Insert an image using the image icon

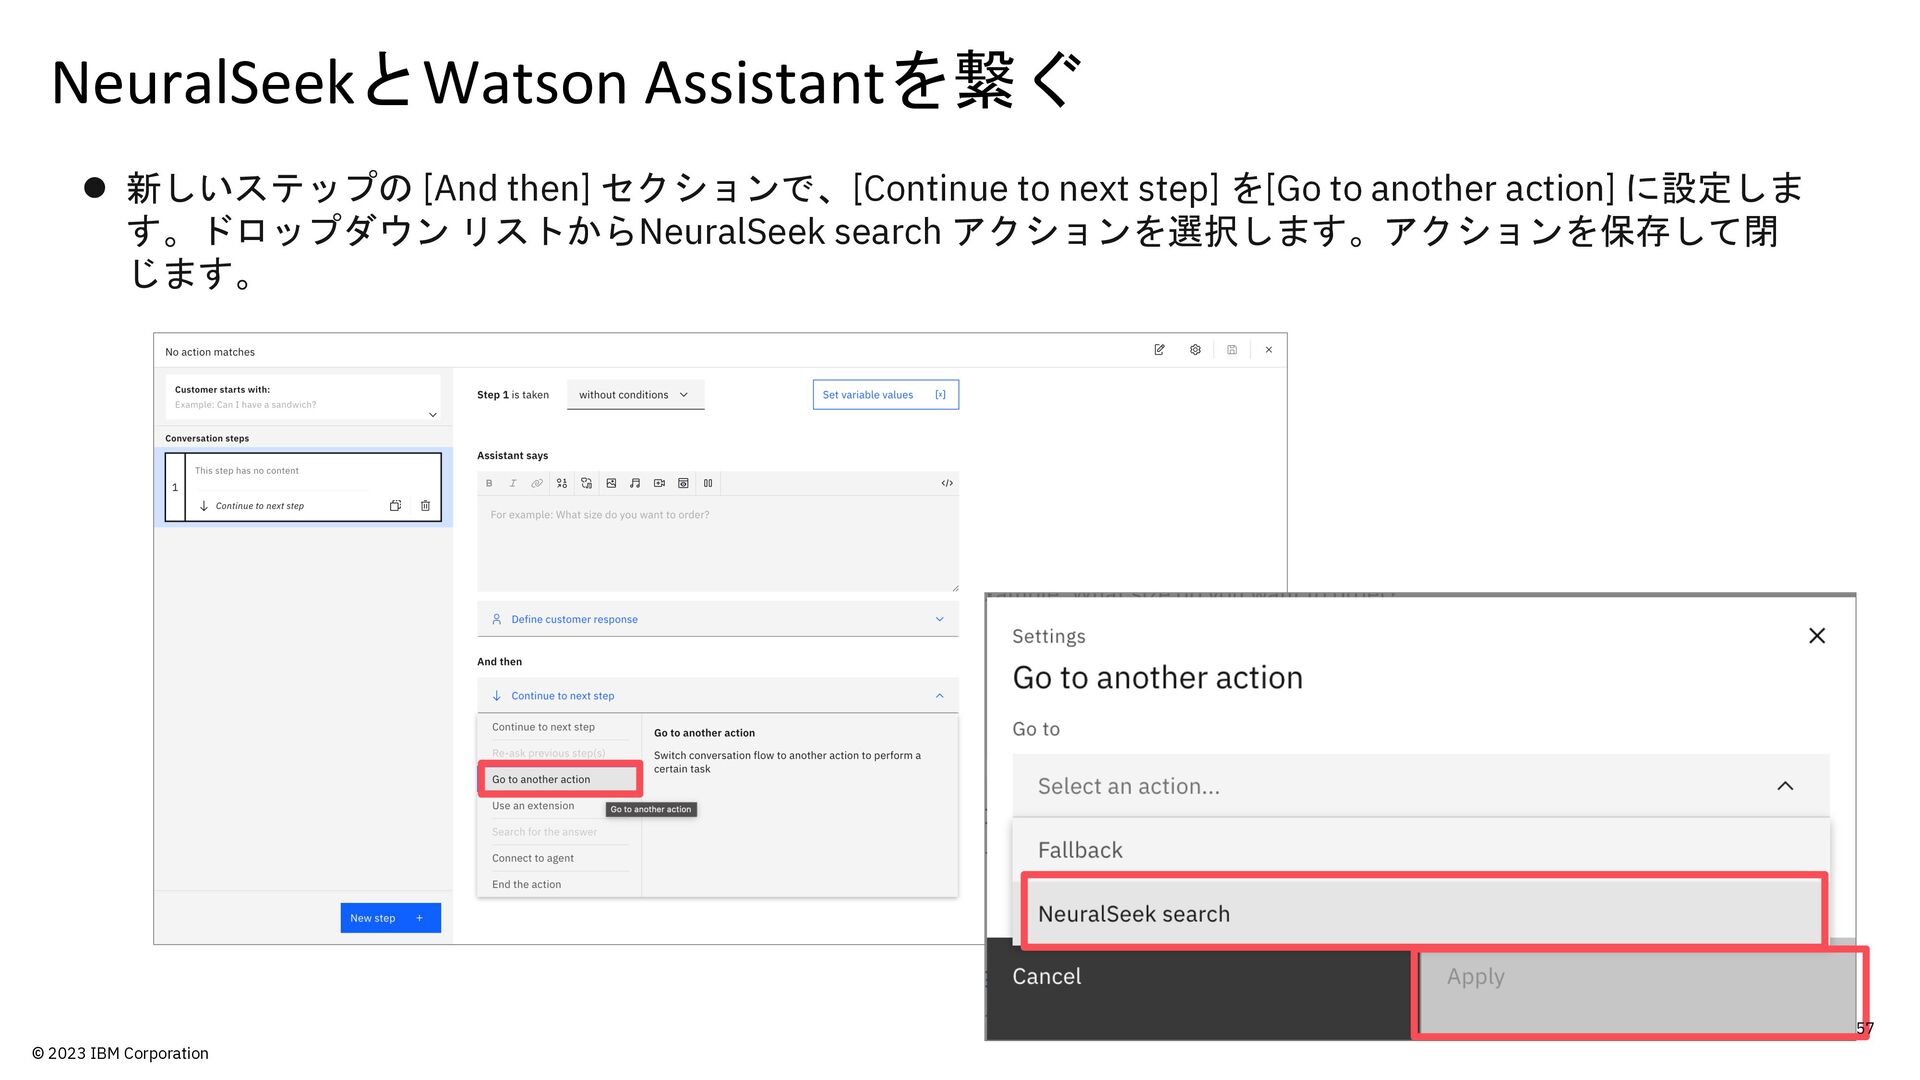[x=611, y=483]
